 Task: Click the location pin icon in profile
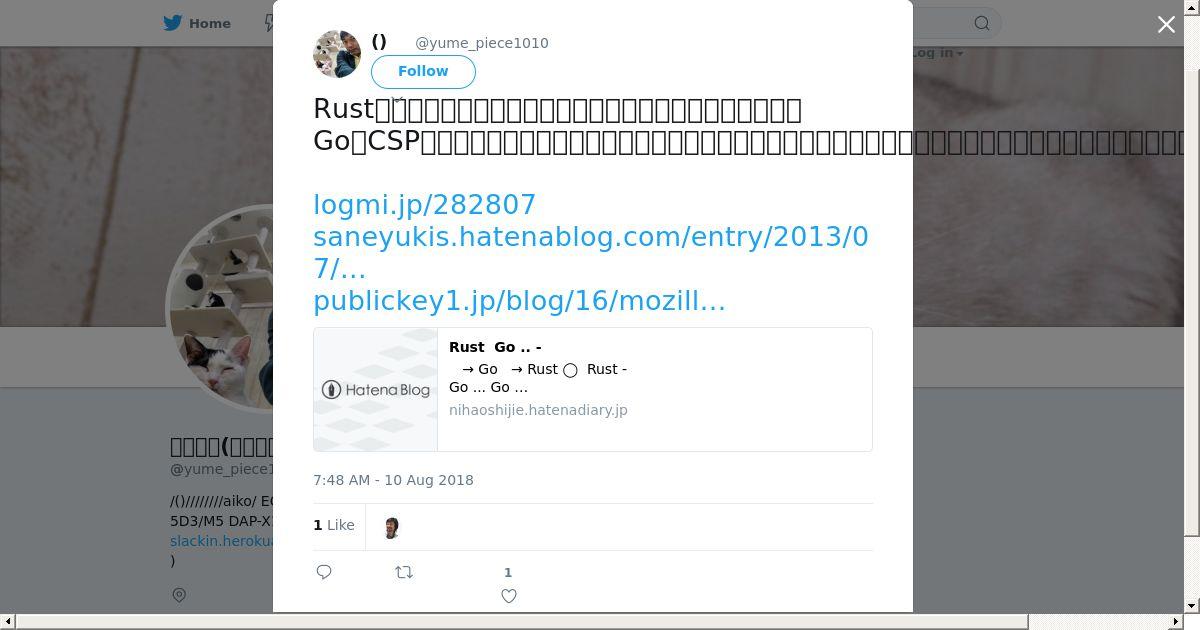pos(179,595)
